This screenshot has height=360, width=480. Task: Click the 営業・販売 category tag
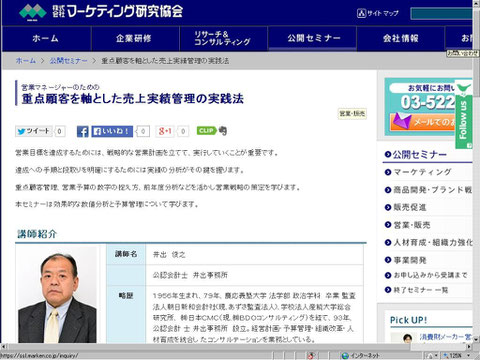(x=352, y=114)
